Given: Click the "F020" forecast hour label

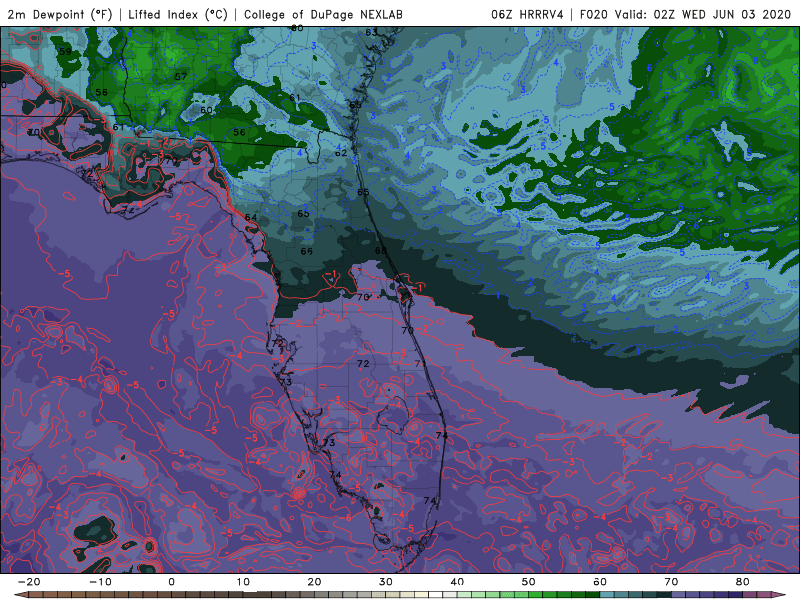Looking at the screenshot, I should tap(594, 14).
